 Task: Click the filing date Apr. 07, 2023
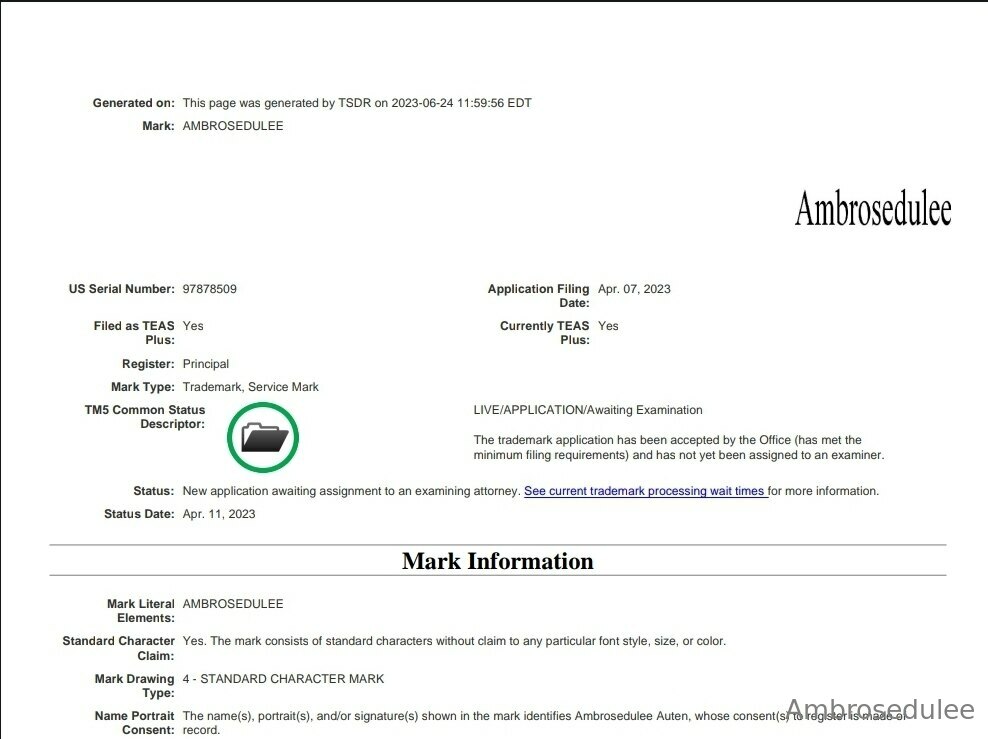coord(634,289)
